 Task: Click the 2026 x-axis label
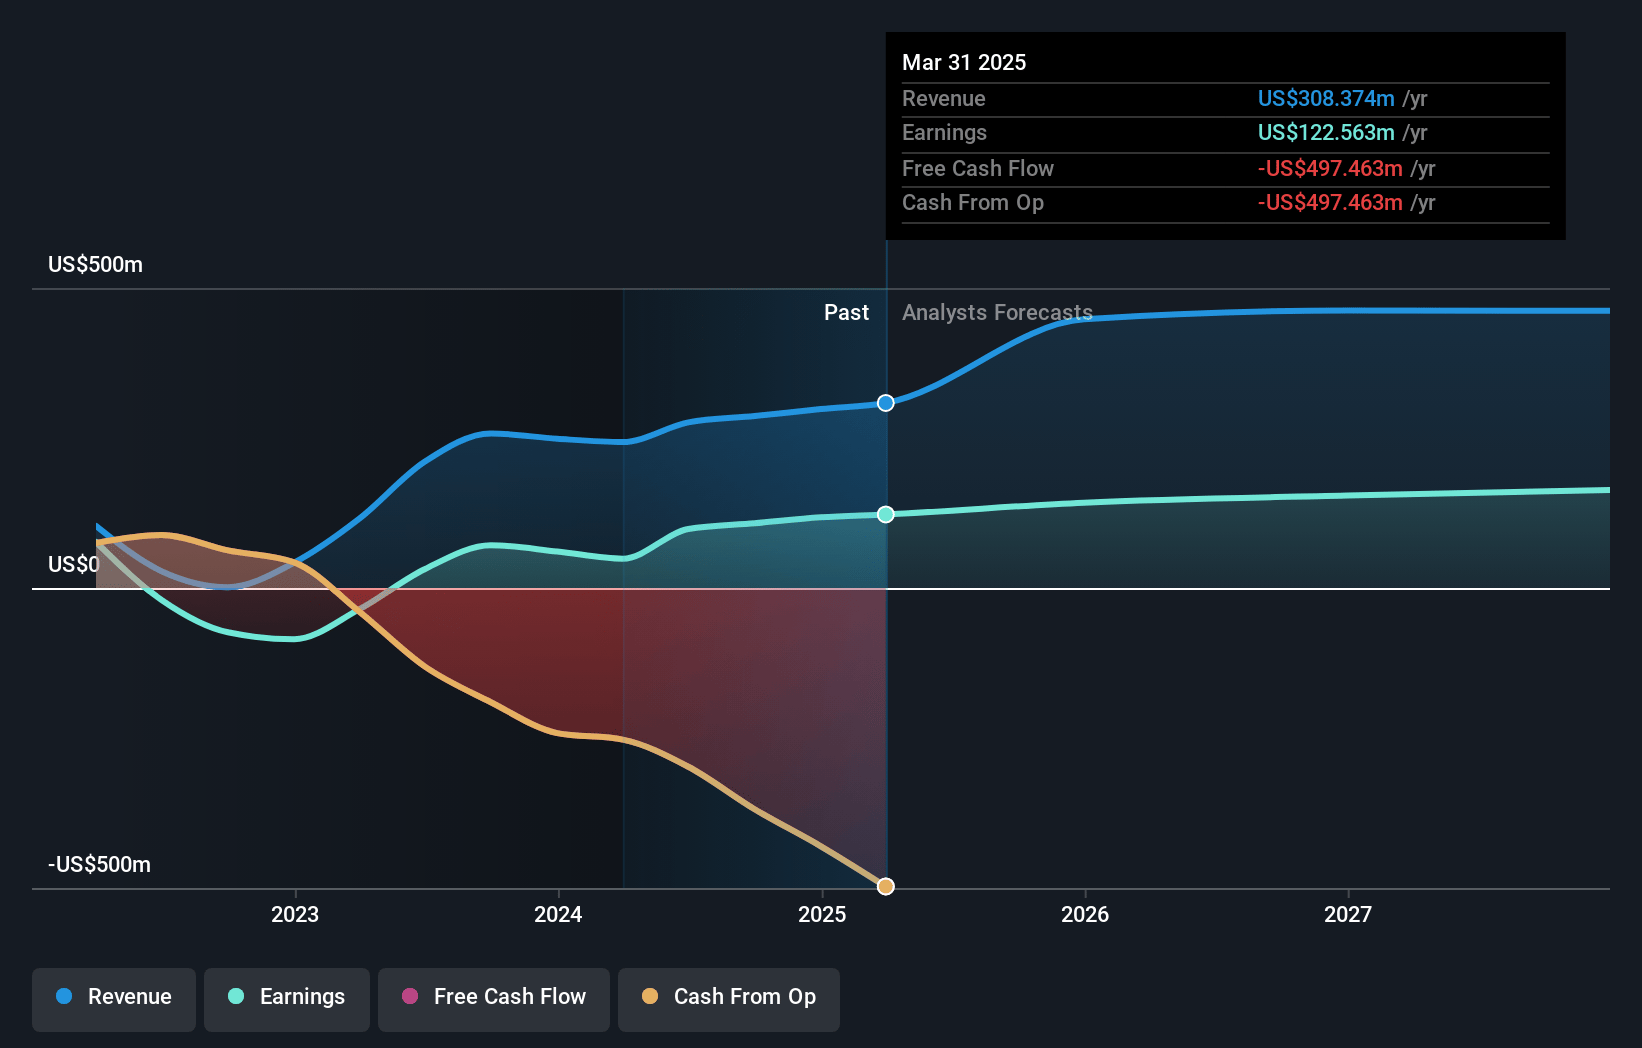(x=1085, y=914)
